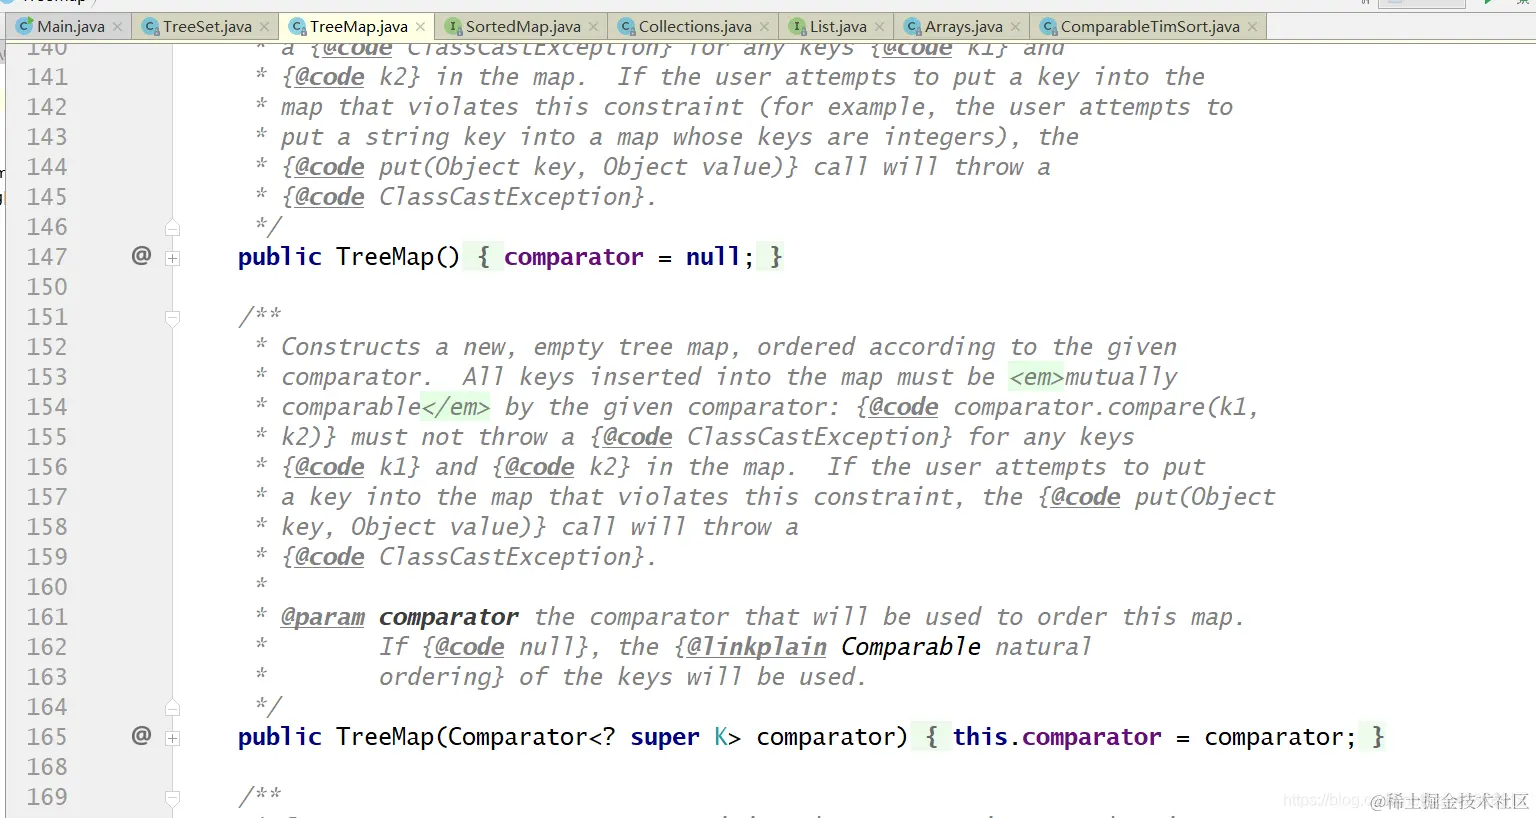Click the interface icon on the SortedMap.java tab

(x=453, y=26)
